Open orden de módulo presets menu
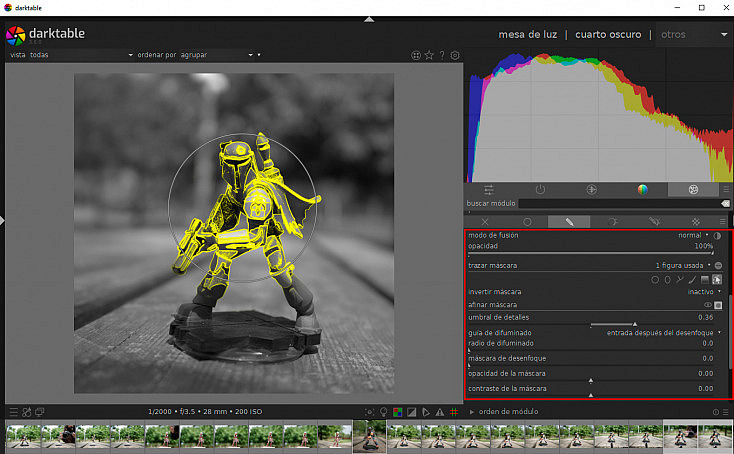The width and height of the screenshot is (734, 454). (725, 412)
